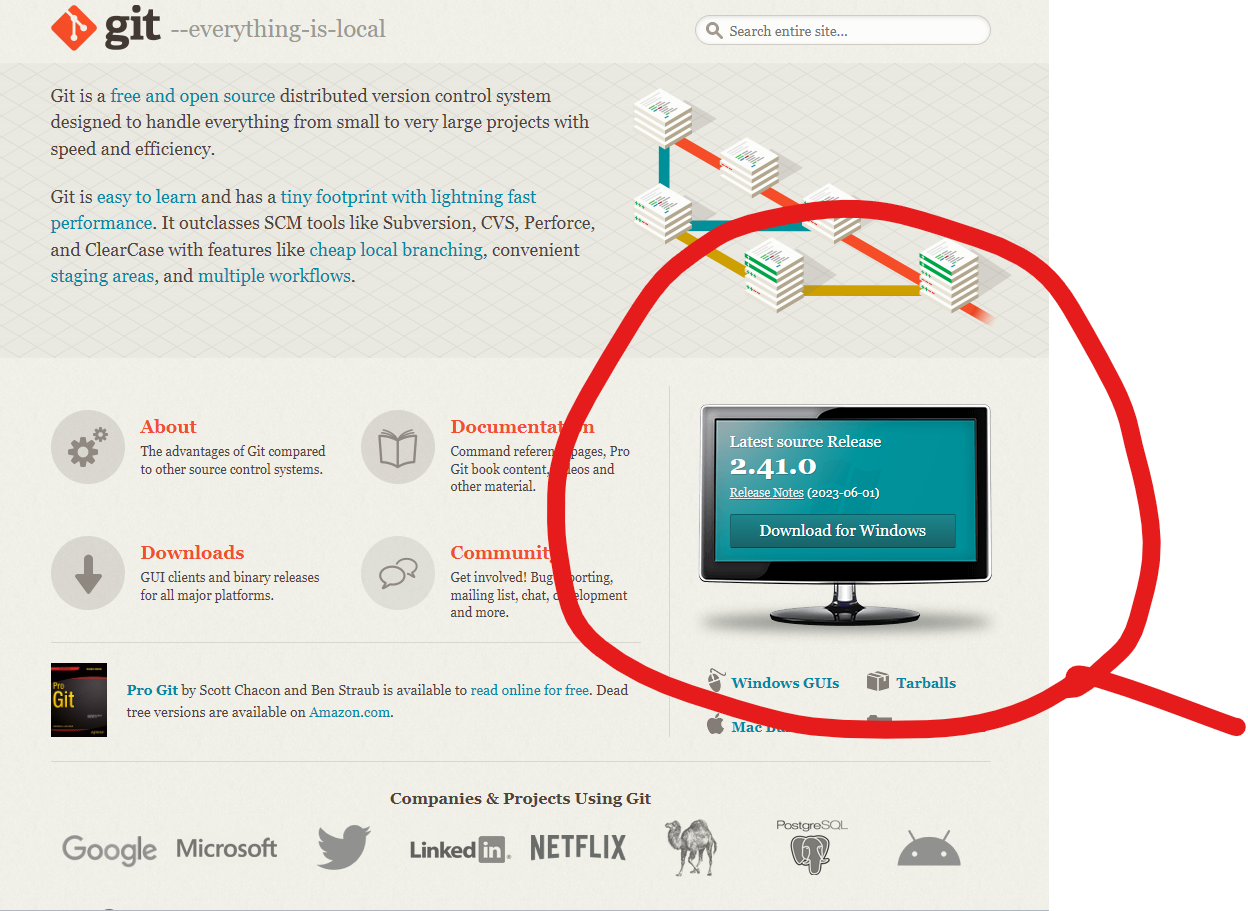Follow the 'staging areas' link
Viewport: 1248px width, 911px height.
point(103,276)
